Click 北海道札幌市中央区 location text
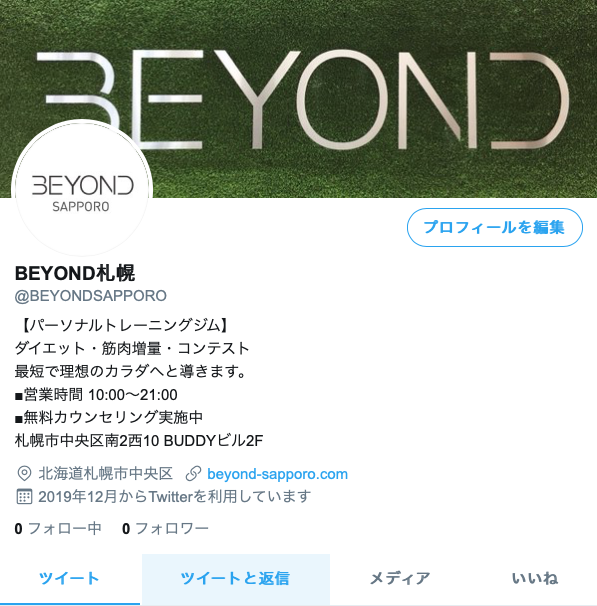This screenshot has width=597, height=606. 105,474
